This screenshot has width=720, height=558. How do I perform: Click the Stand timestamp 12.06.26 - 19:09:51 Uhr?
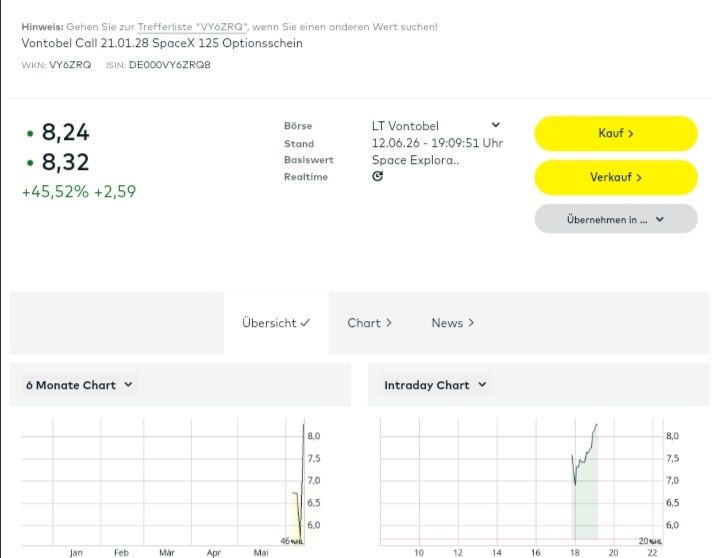click(437, 143)
